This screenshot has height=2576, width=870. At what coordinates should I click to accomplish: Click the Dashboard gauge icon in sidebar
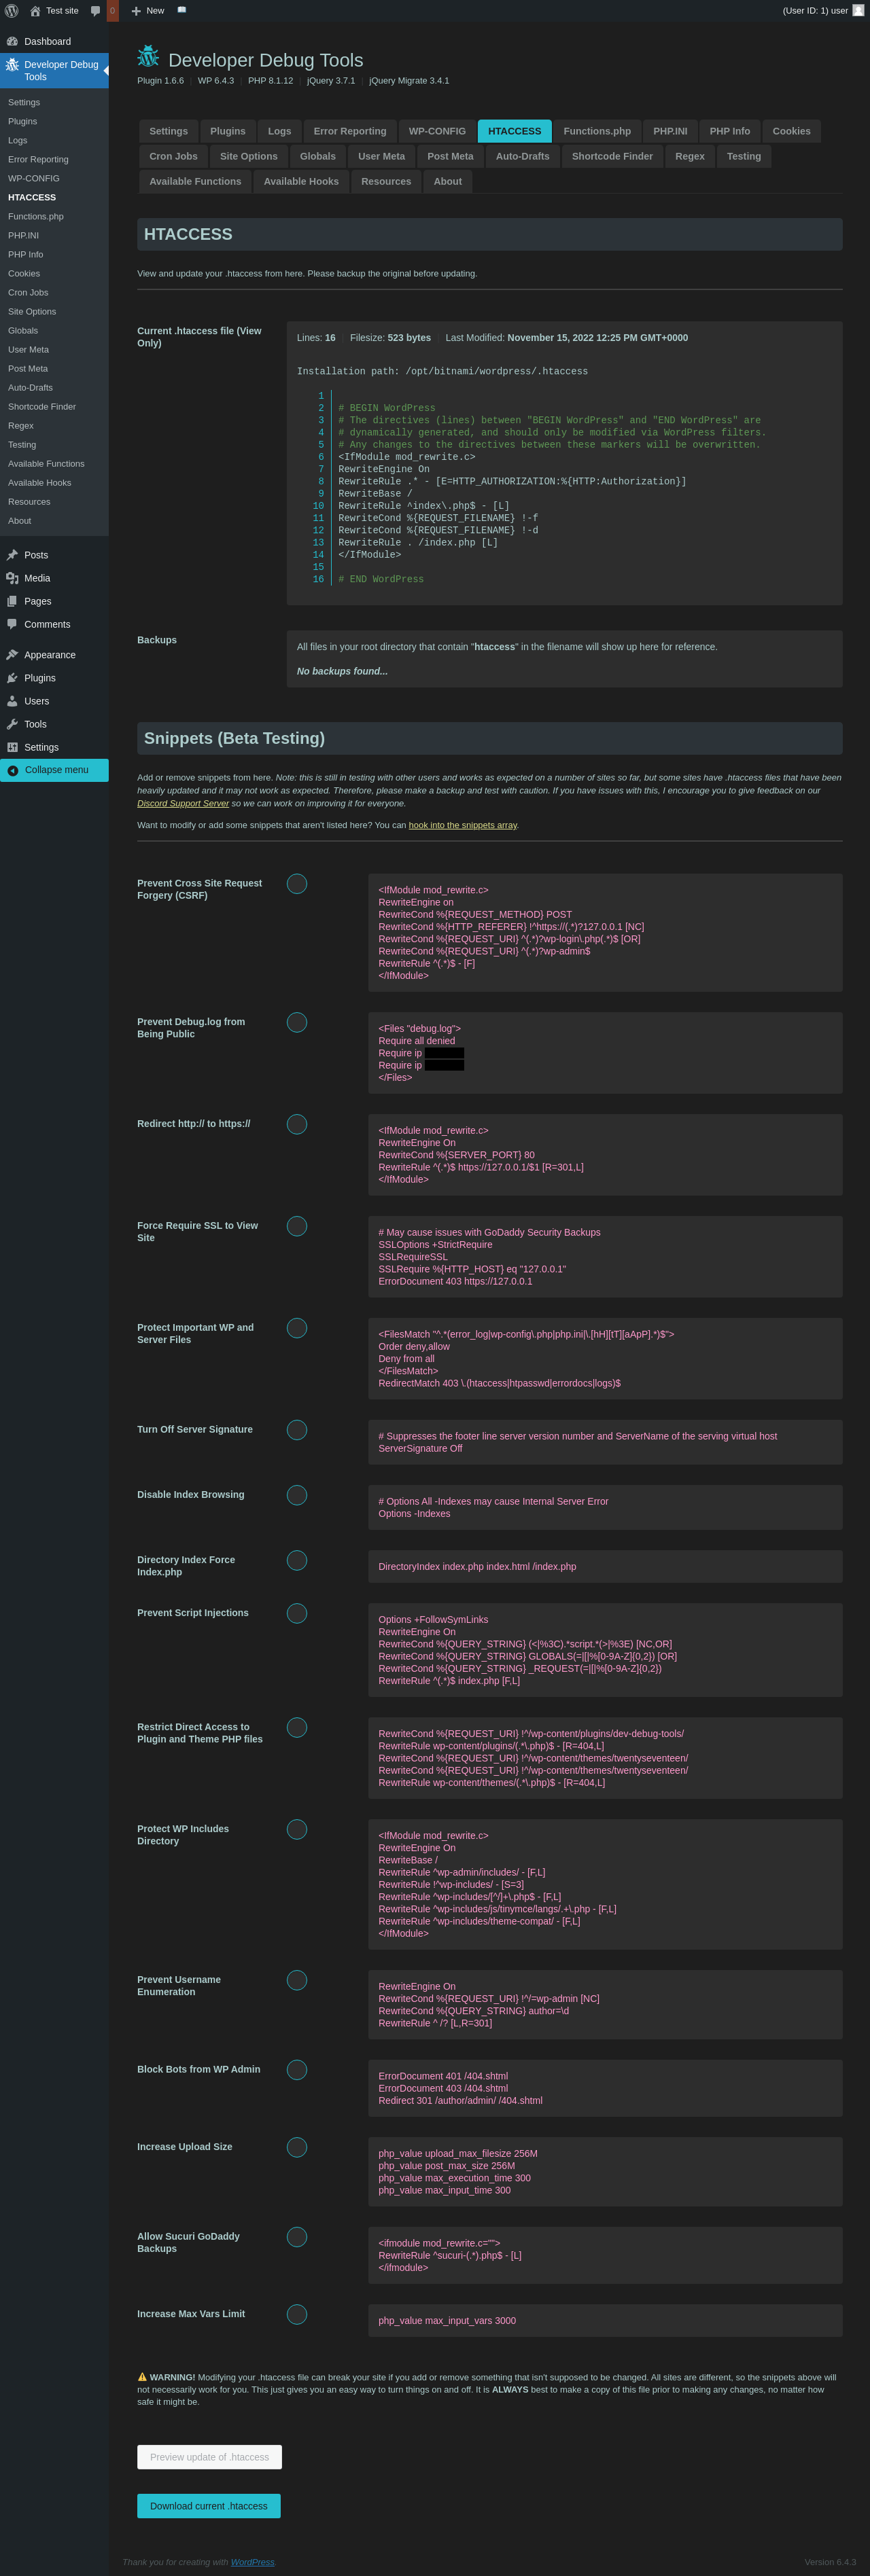[x=12, y=42]
